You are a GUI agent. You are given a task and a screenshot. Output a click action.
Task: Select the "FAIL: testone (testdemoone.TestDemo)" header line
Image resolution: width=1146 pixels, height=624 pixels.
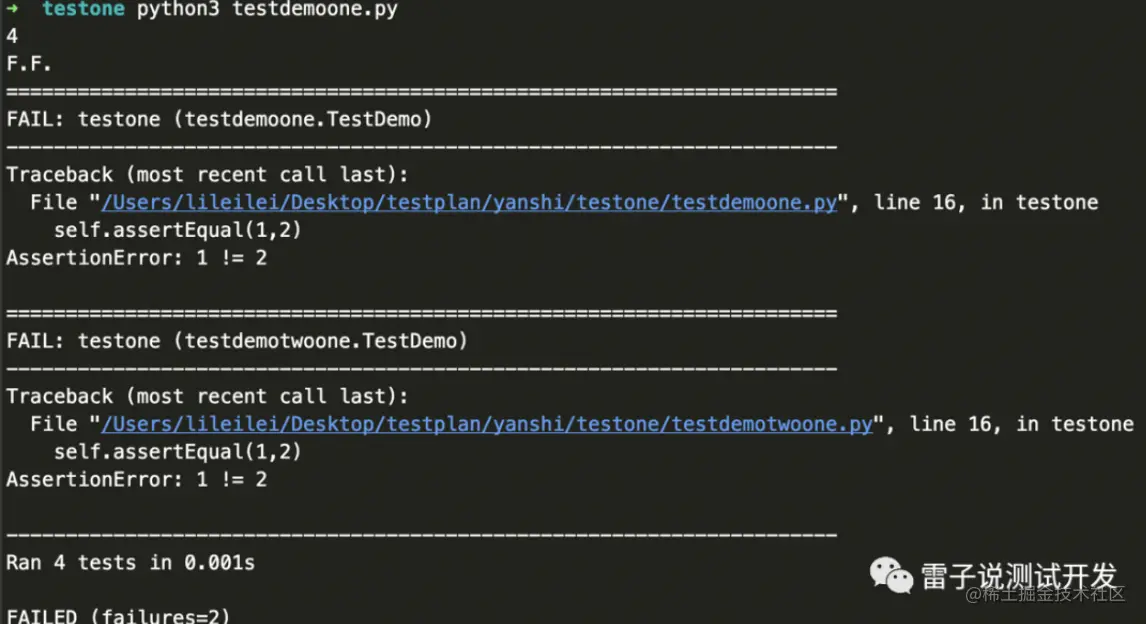219,120
